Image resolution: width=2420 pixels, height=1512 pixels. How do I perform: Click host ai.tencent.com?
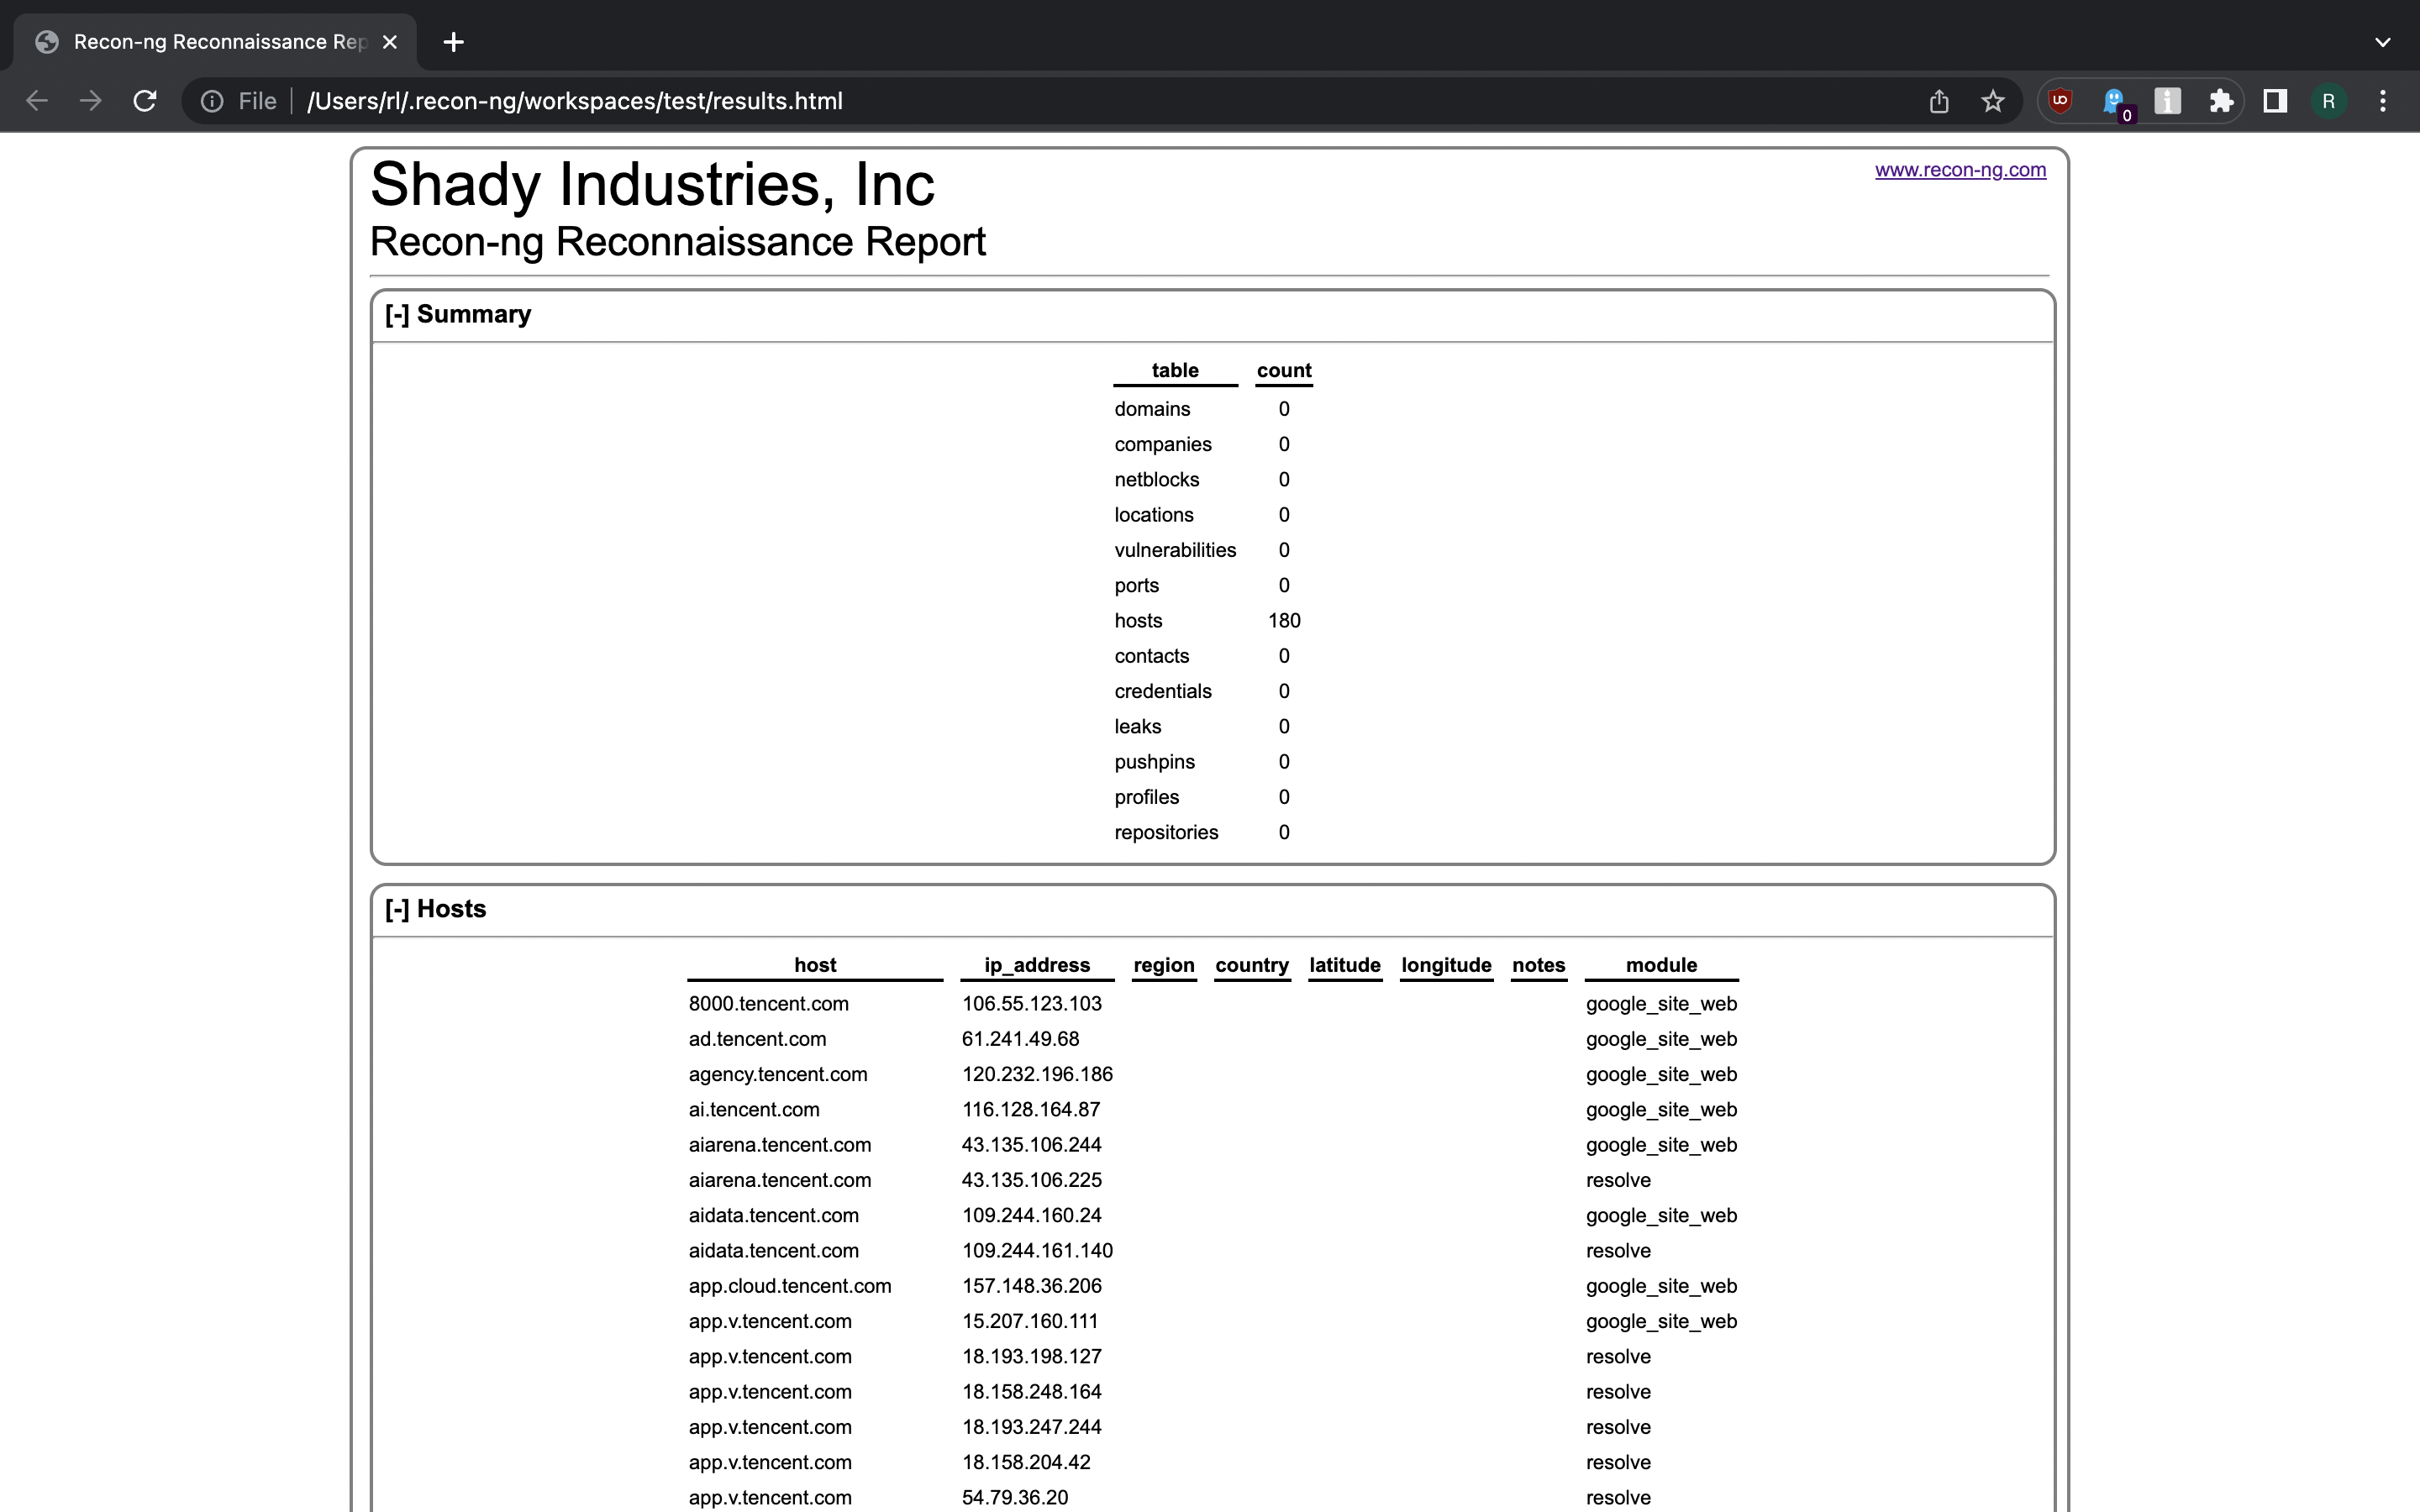tap(754, 1110)
